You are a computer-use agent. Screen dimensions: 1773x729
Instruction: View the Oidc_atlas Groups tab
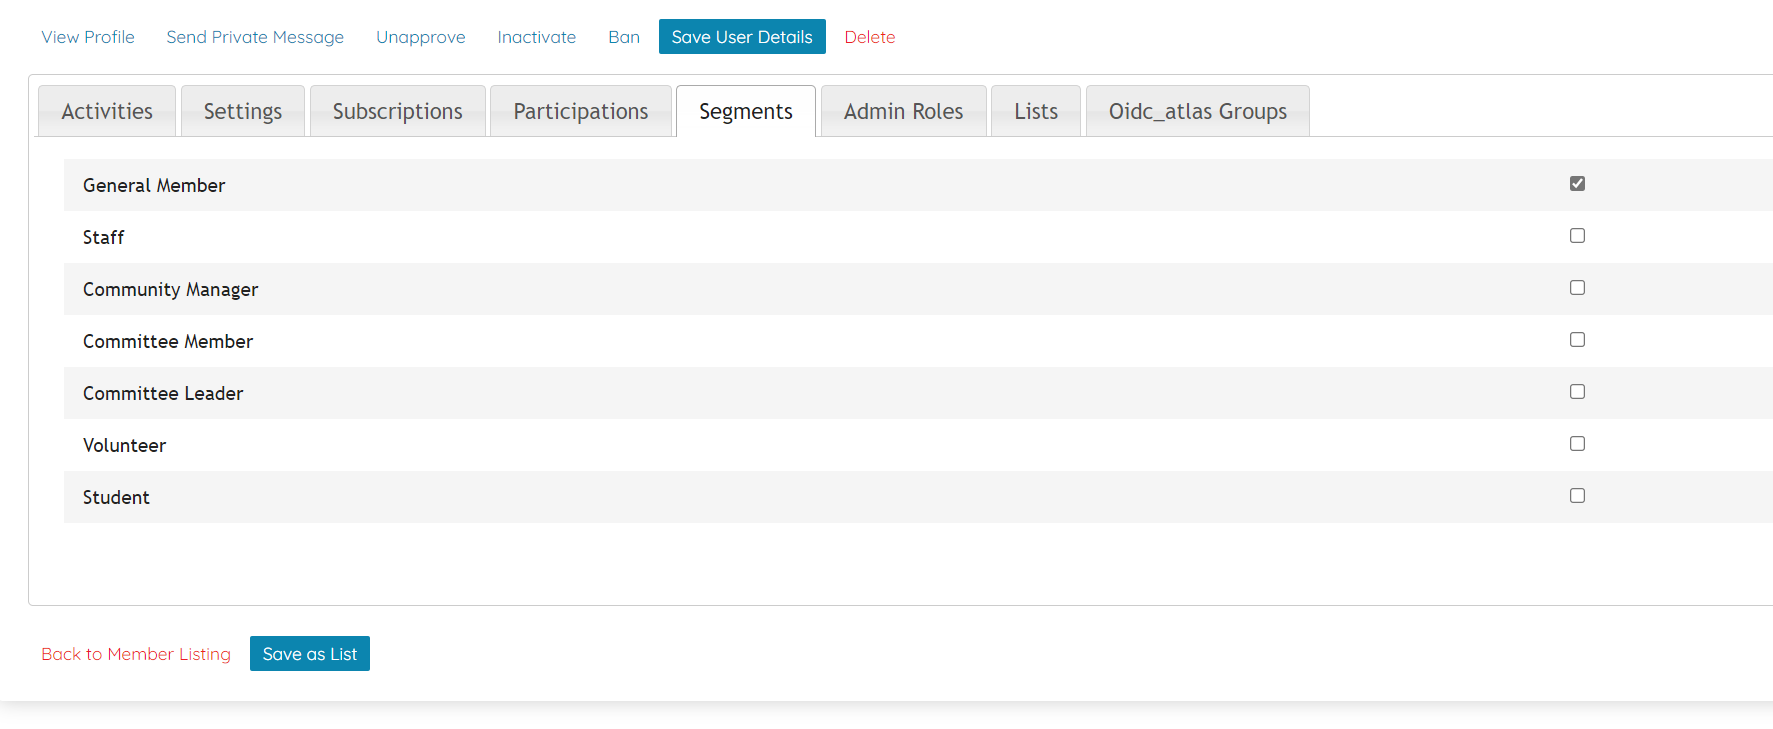pos(1198,111)
